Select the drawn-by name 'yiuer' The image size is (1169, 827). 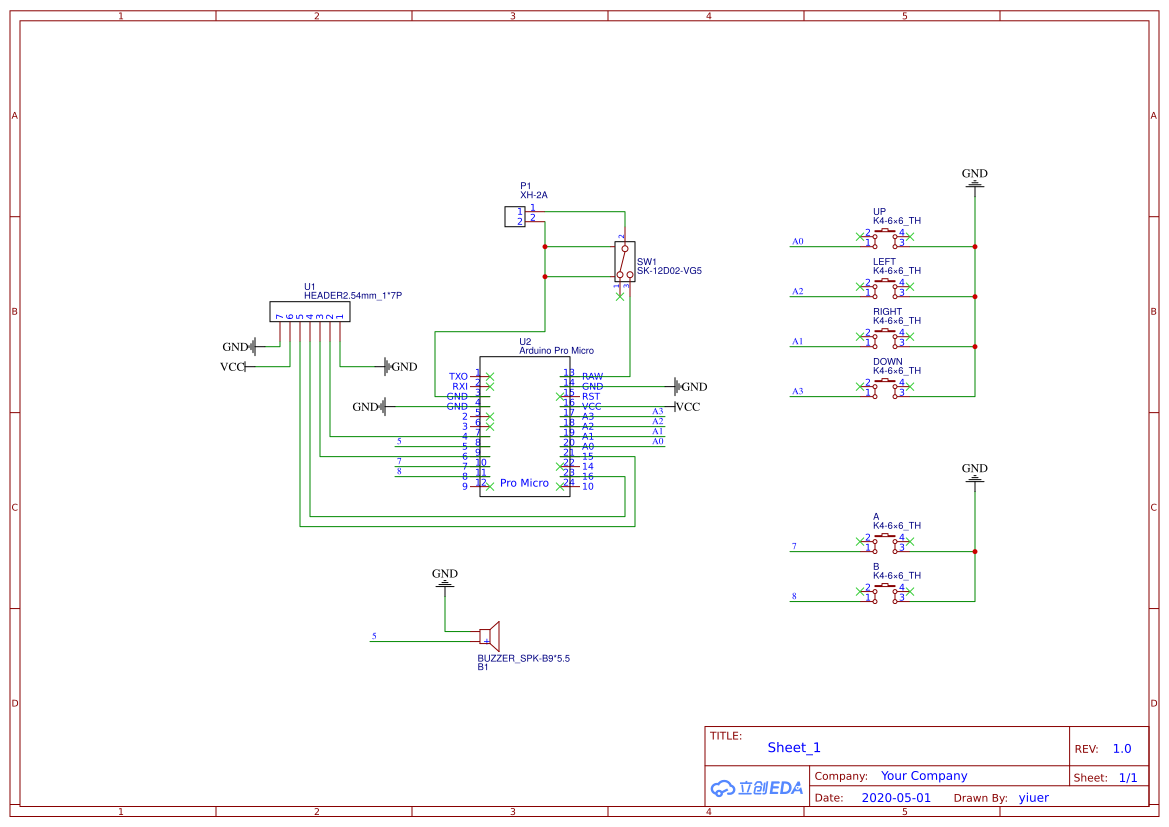1033,798
